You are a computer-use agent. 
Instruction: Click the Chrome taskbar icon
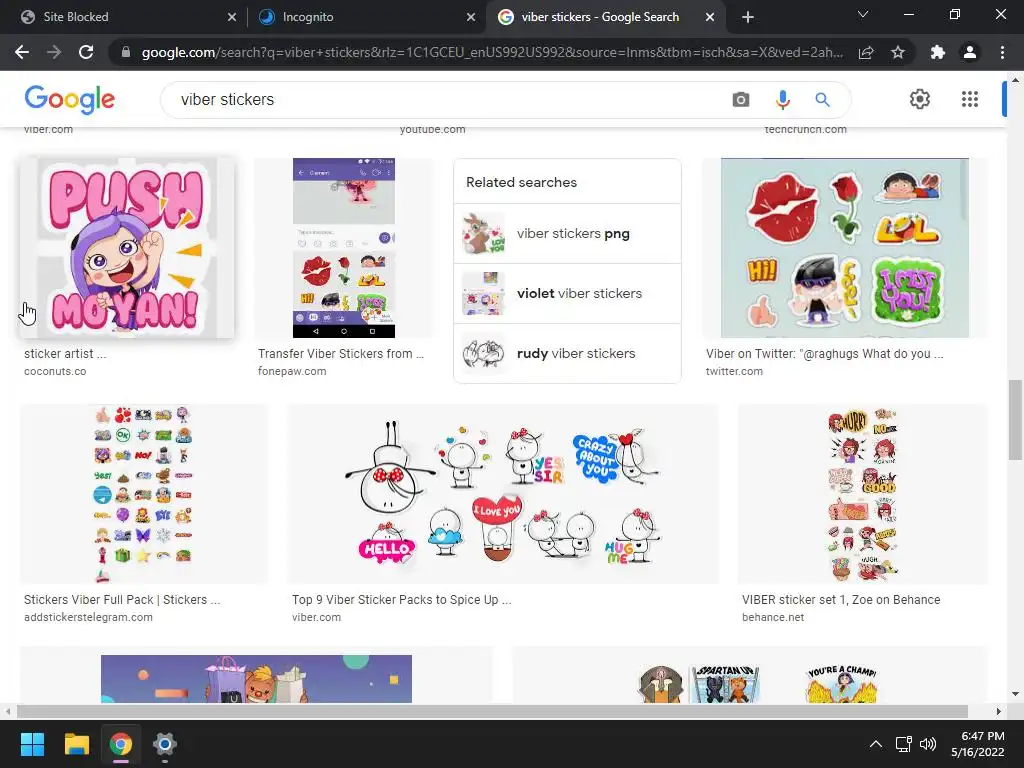pos(120,744)
